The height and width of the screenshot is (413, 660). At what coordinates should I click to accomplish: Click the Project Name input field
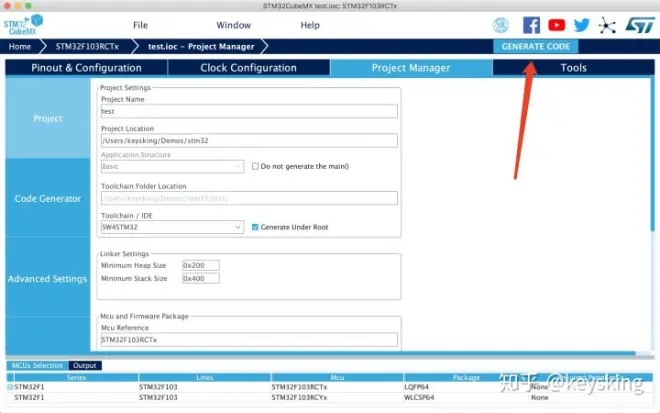(x=249, y=112)
